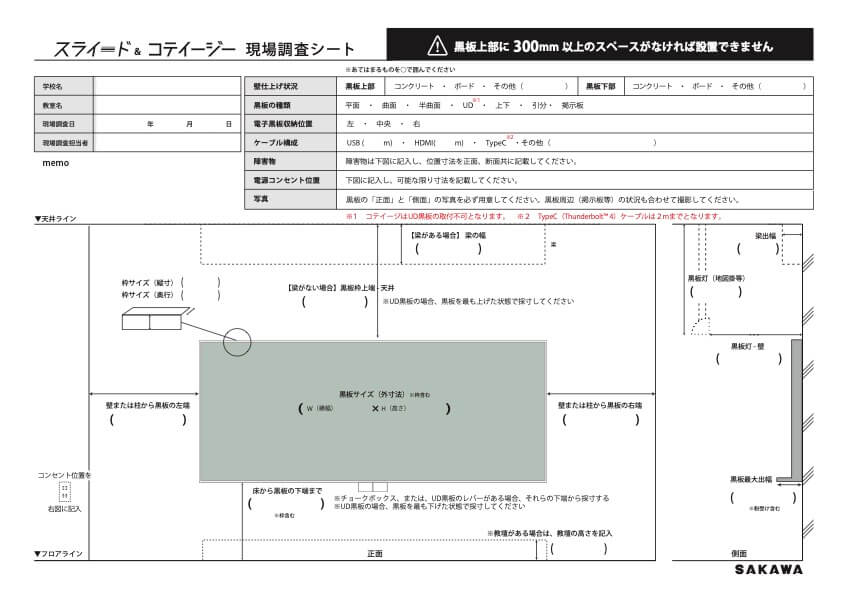Pick 右 for 電子黒板収納位置
This screenshot has height=595, width=841.
tap(417, 124)
